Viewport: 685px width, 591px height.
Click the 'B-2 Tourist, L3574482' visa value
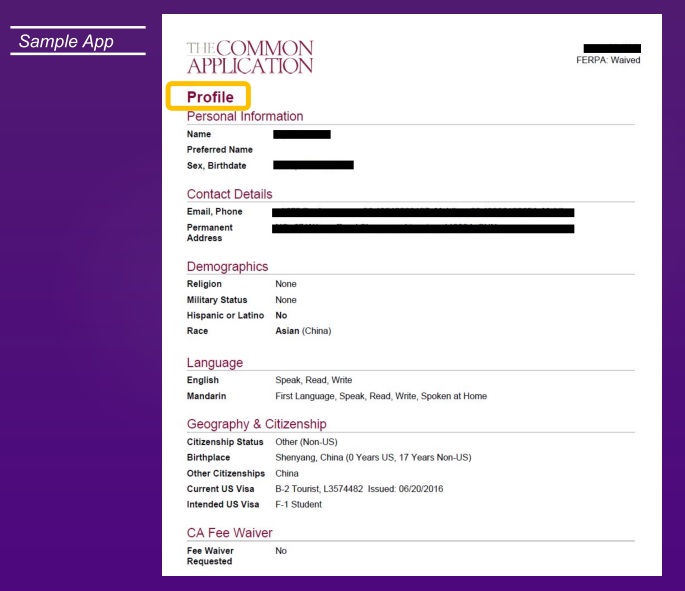coord(359,489)
